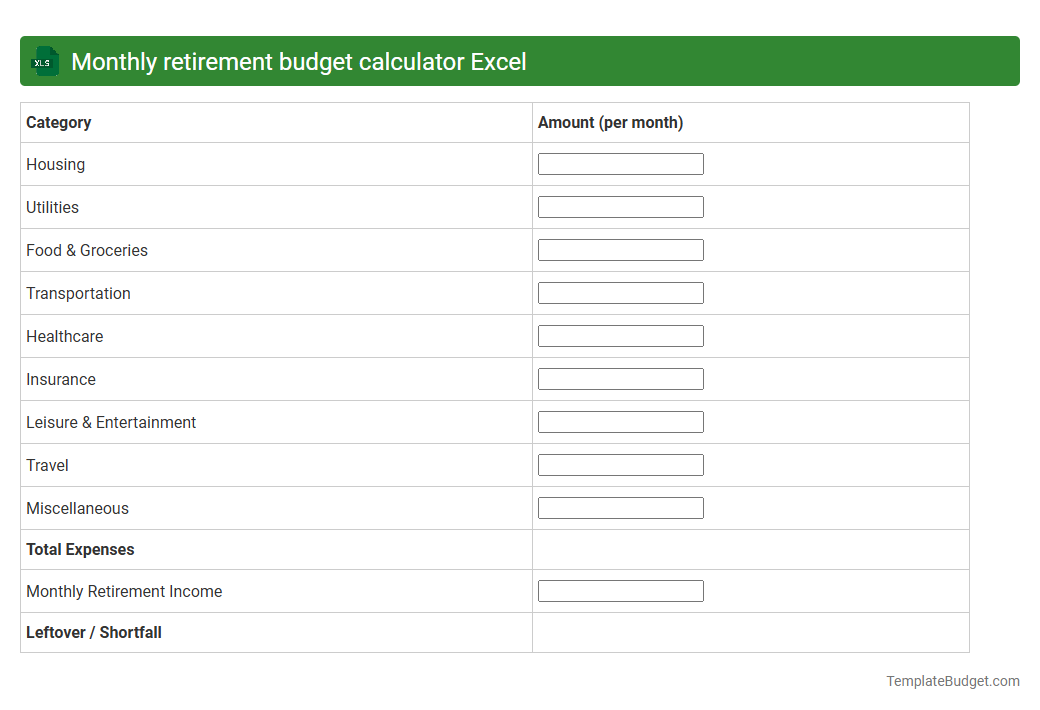This screenshot has width=1040, height=710.
Task: Select the Healthcare amount field
Action: (620, 335)
